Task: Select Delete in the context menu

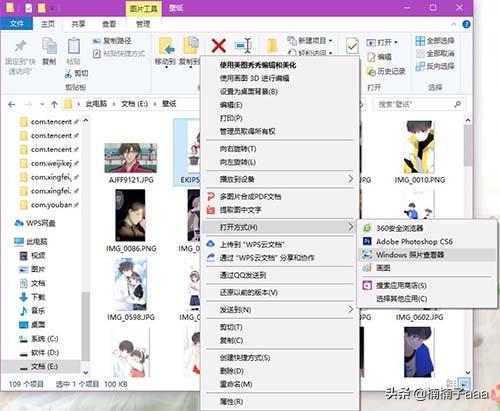Action: tap(279, 371)
